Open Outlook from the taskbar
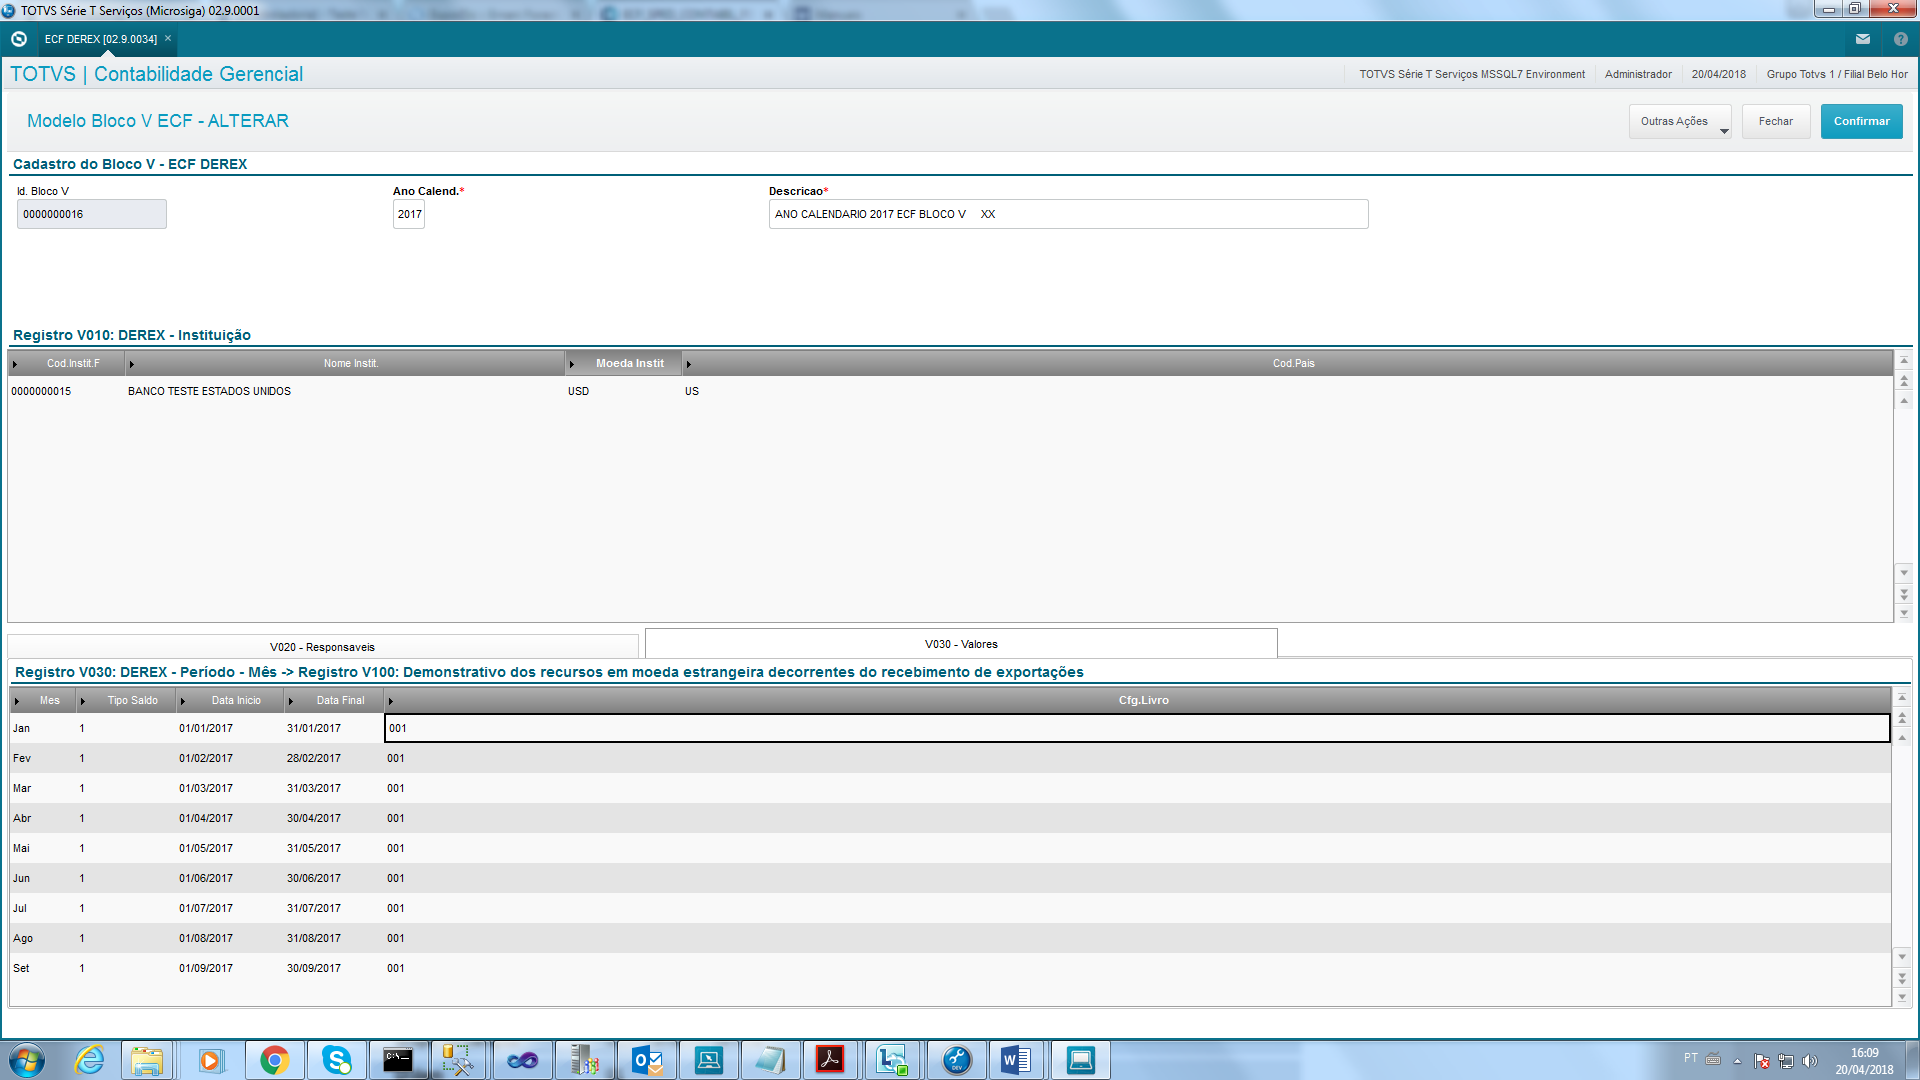The height and width of the screenshot is (1080, 1920). [647, 1060]
